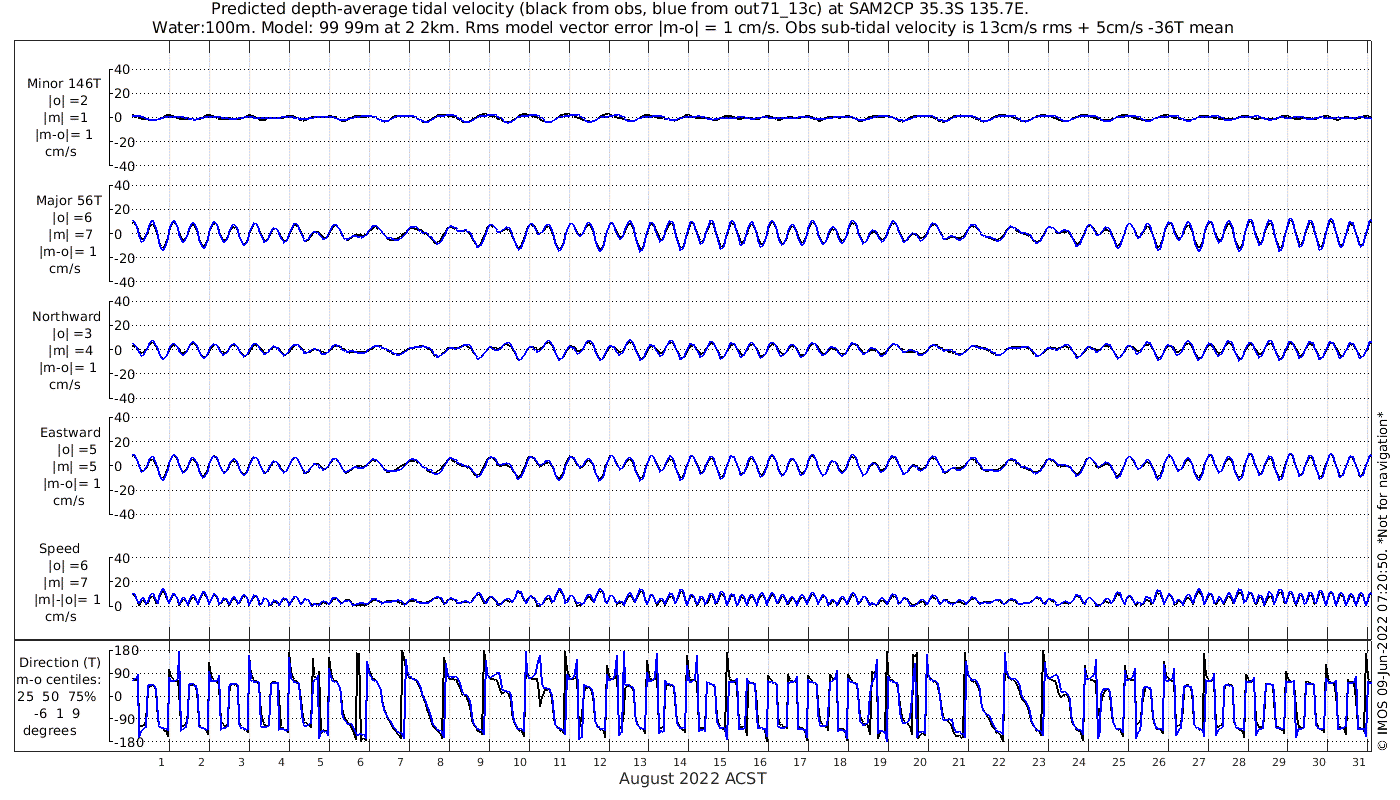This screenshot has width=1400, height=800.
Task: Click the 'm-o centiles:' label
Action: 59,679
